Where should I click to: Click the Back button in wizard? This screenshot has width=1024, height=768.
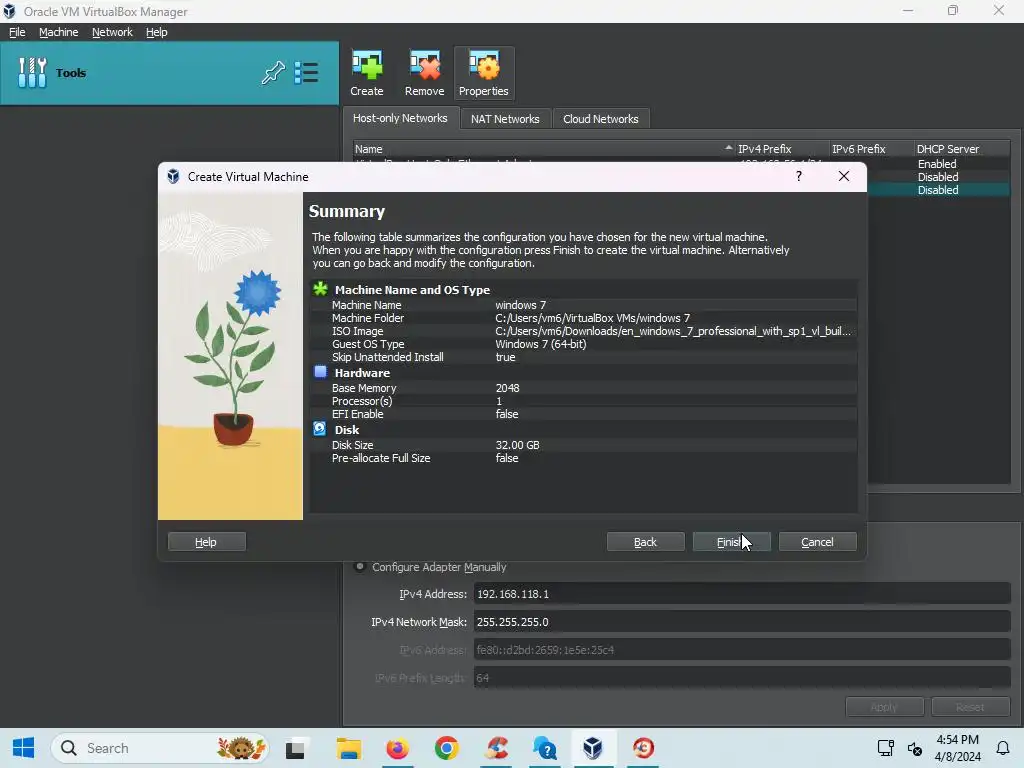[x=645, y=542]
